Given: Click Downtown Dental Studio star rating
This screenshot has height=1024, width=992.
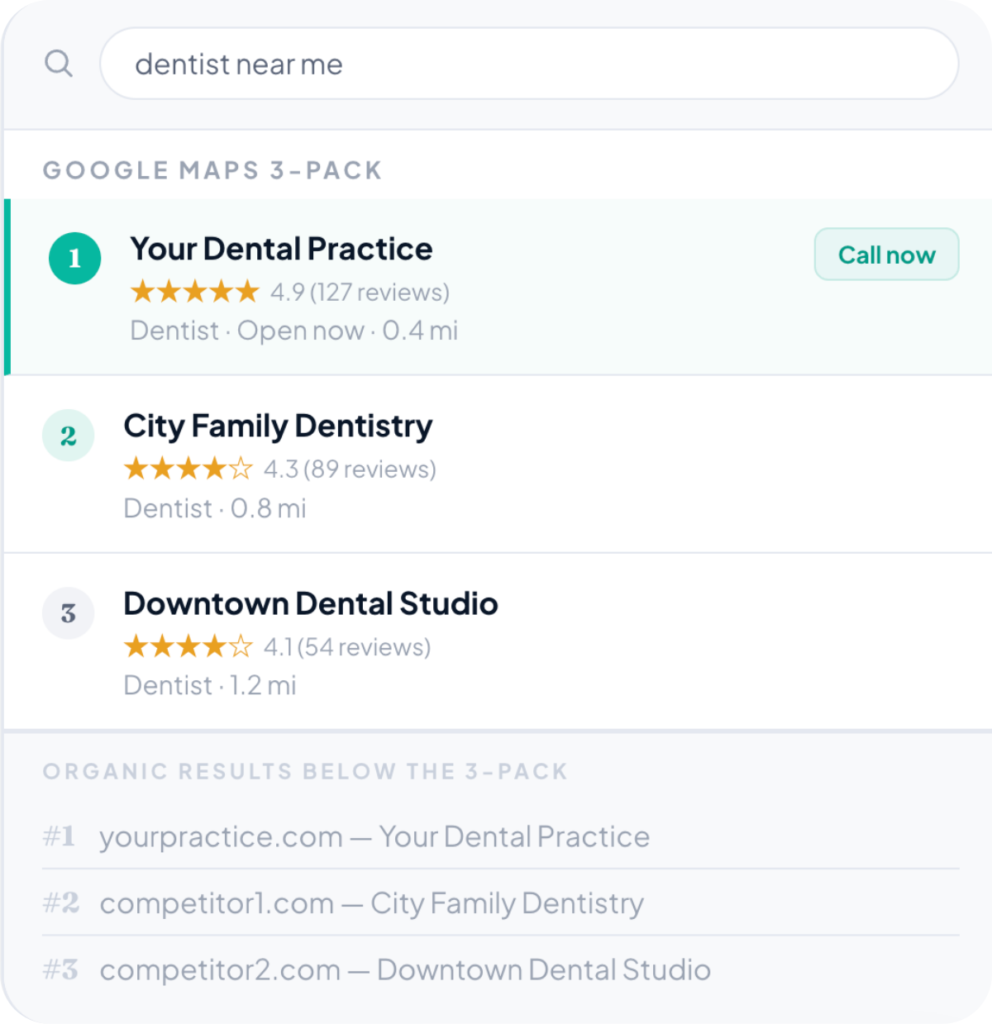Looking at the screenshot, I should [x=188, y=647].
